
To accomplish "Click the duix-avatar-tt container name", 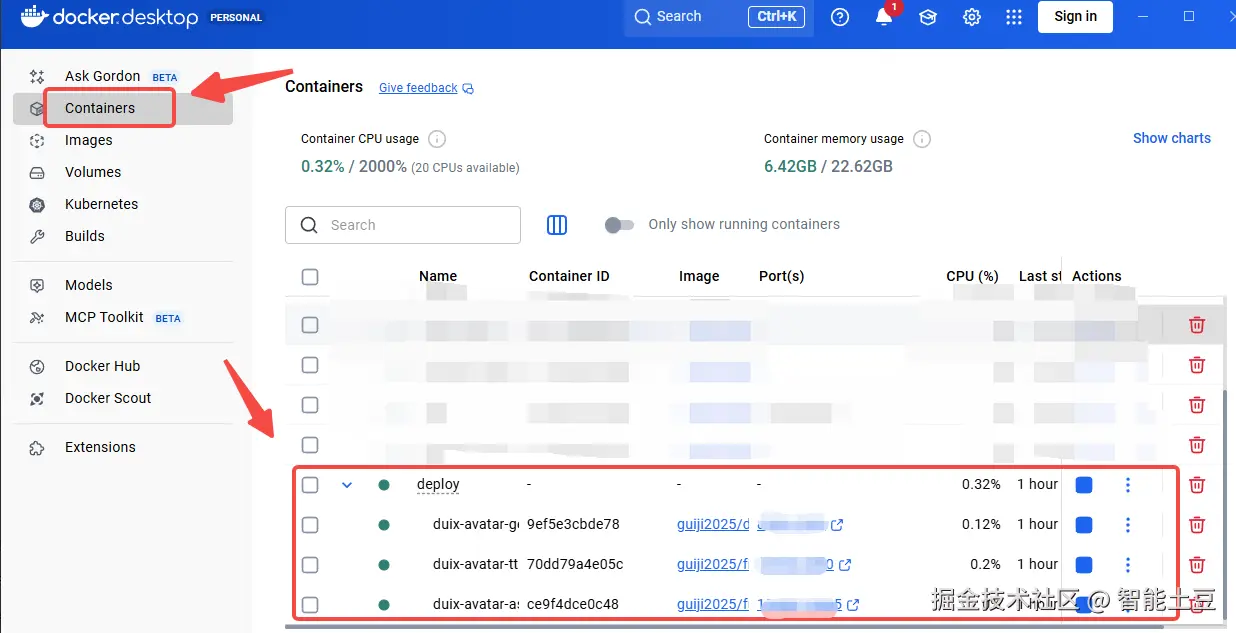I will coord(475,564).
